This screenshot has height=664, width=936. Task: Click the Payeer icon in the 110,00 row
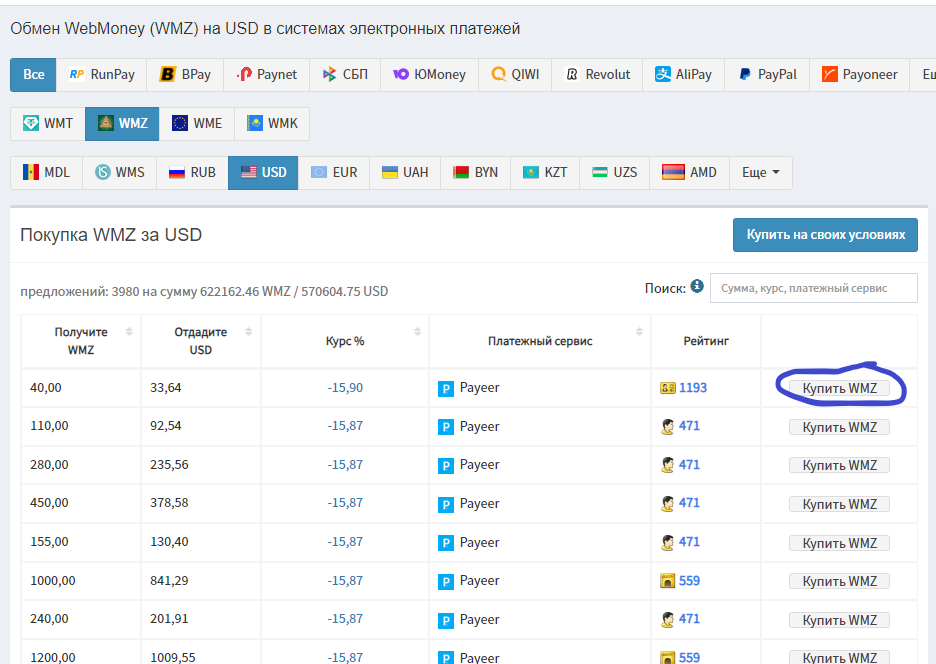[445, 427]
